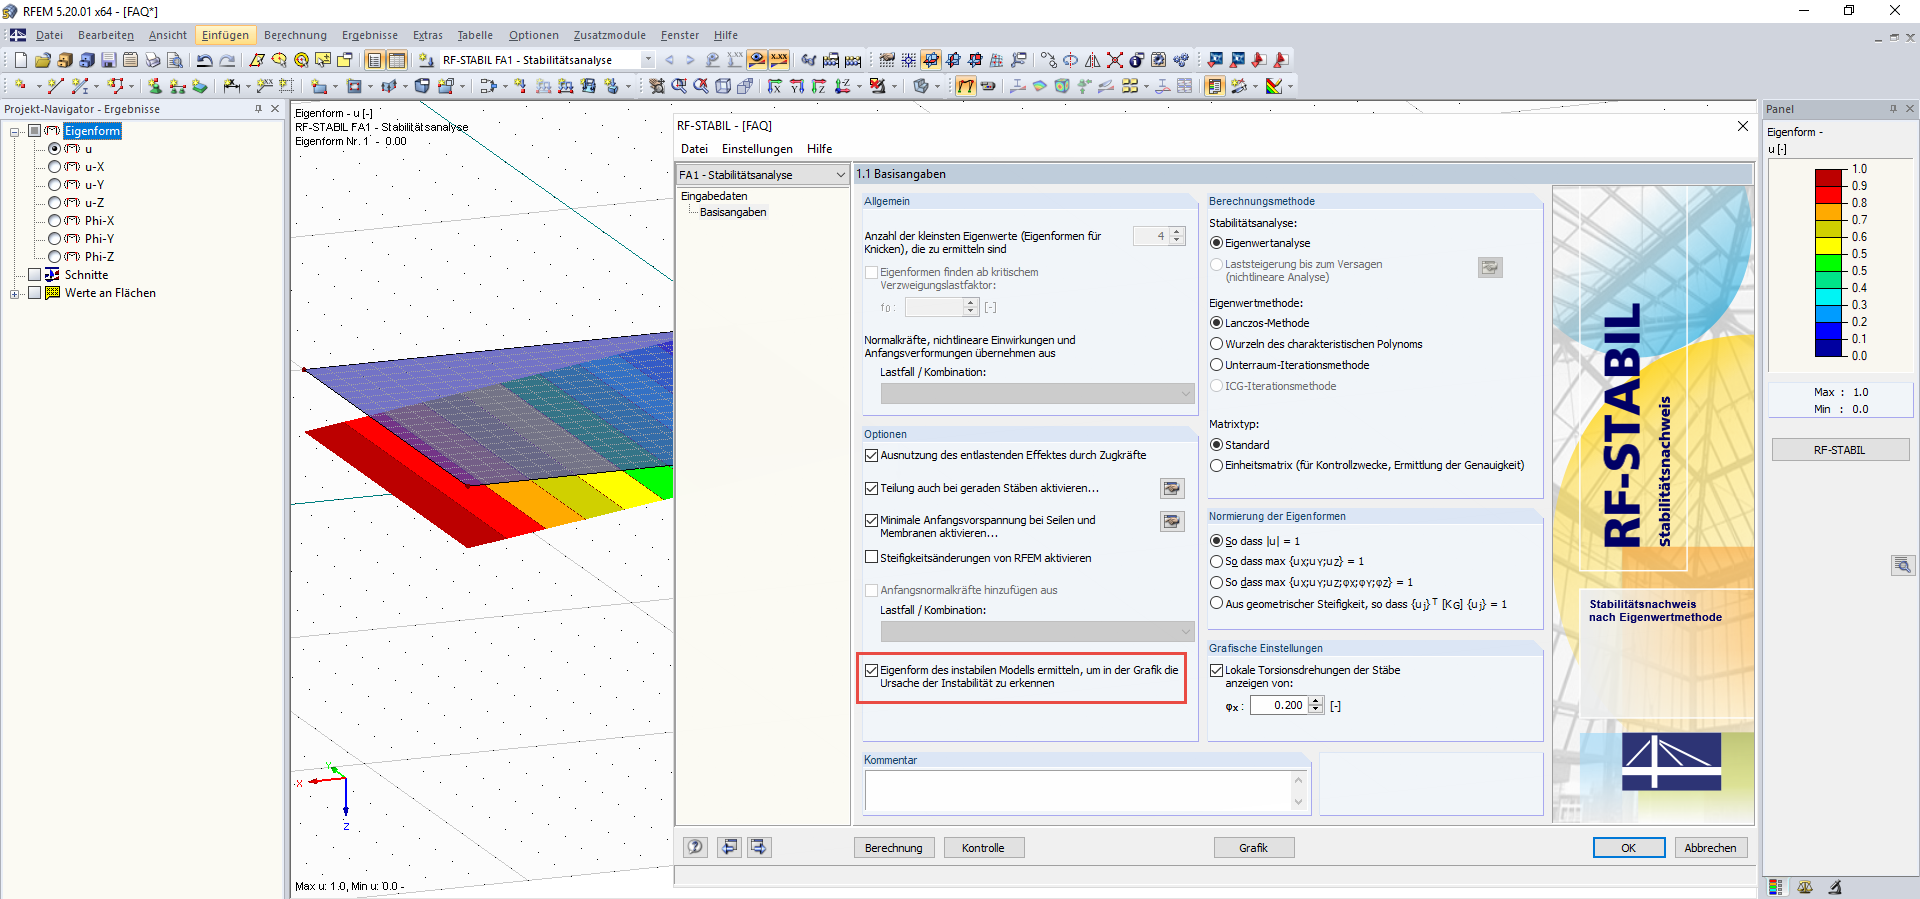
Task: Click Abbrechen to cancel
Action: (1710, 848)
